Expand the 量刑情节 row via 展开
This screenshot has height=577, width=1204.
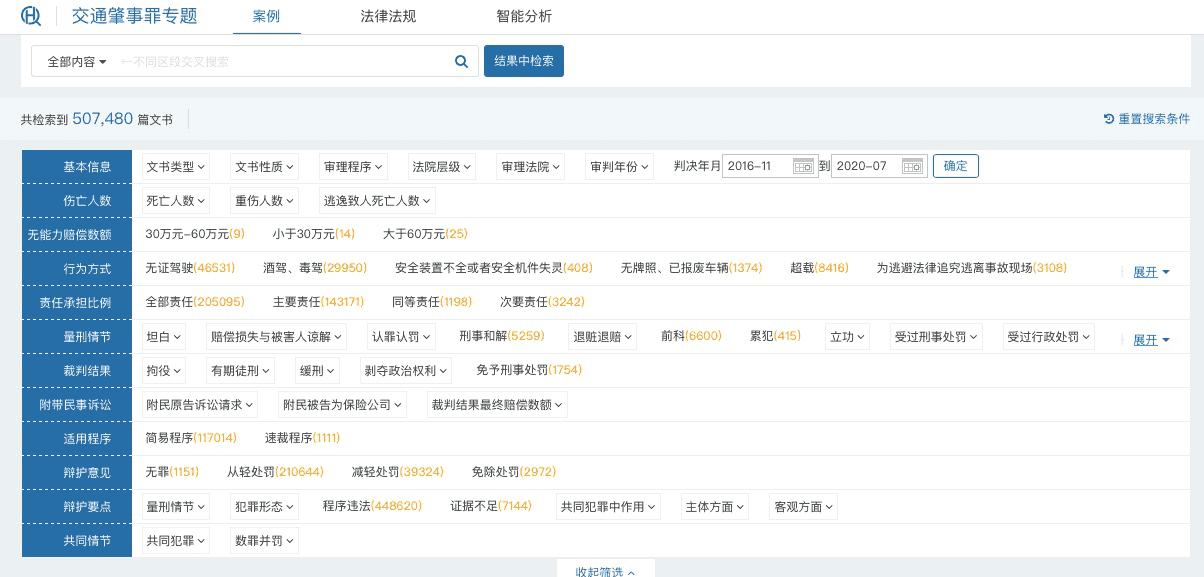click(1151, 340)
